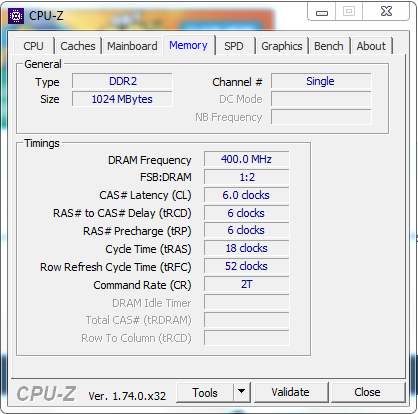Show the About tab
Viewport: 418px width, 414px height.
(x=371, y=46)
